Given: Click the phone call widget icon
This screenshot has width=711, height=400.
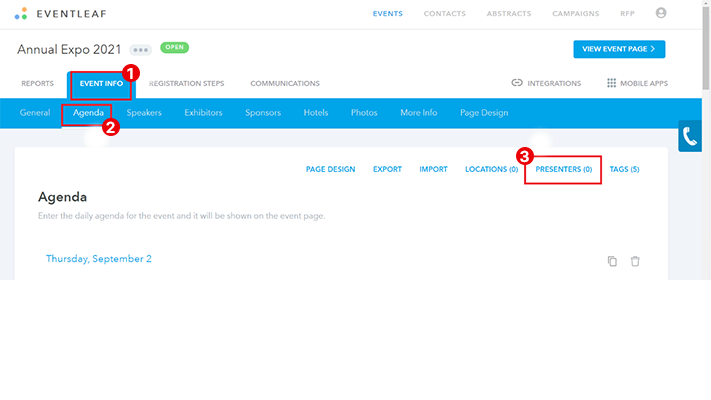Looking at the screenshot, I should [x=690, y=137].
